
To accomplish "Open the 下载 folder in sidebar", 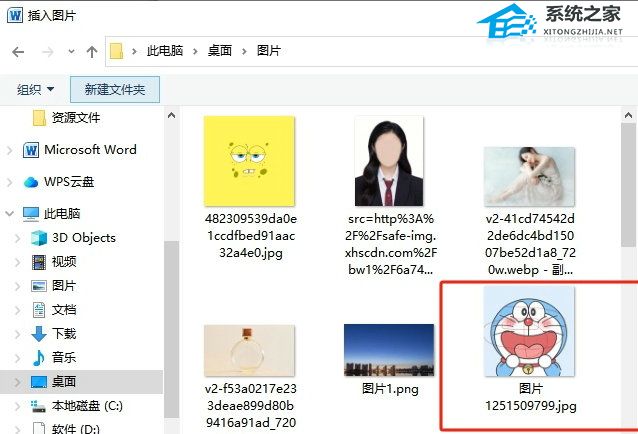I will point(64,334).
